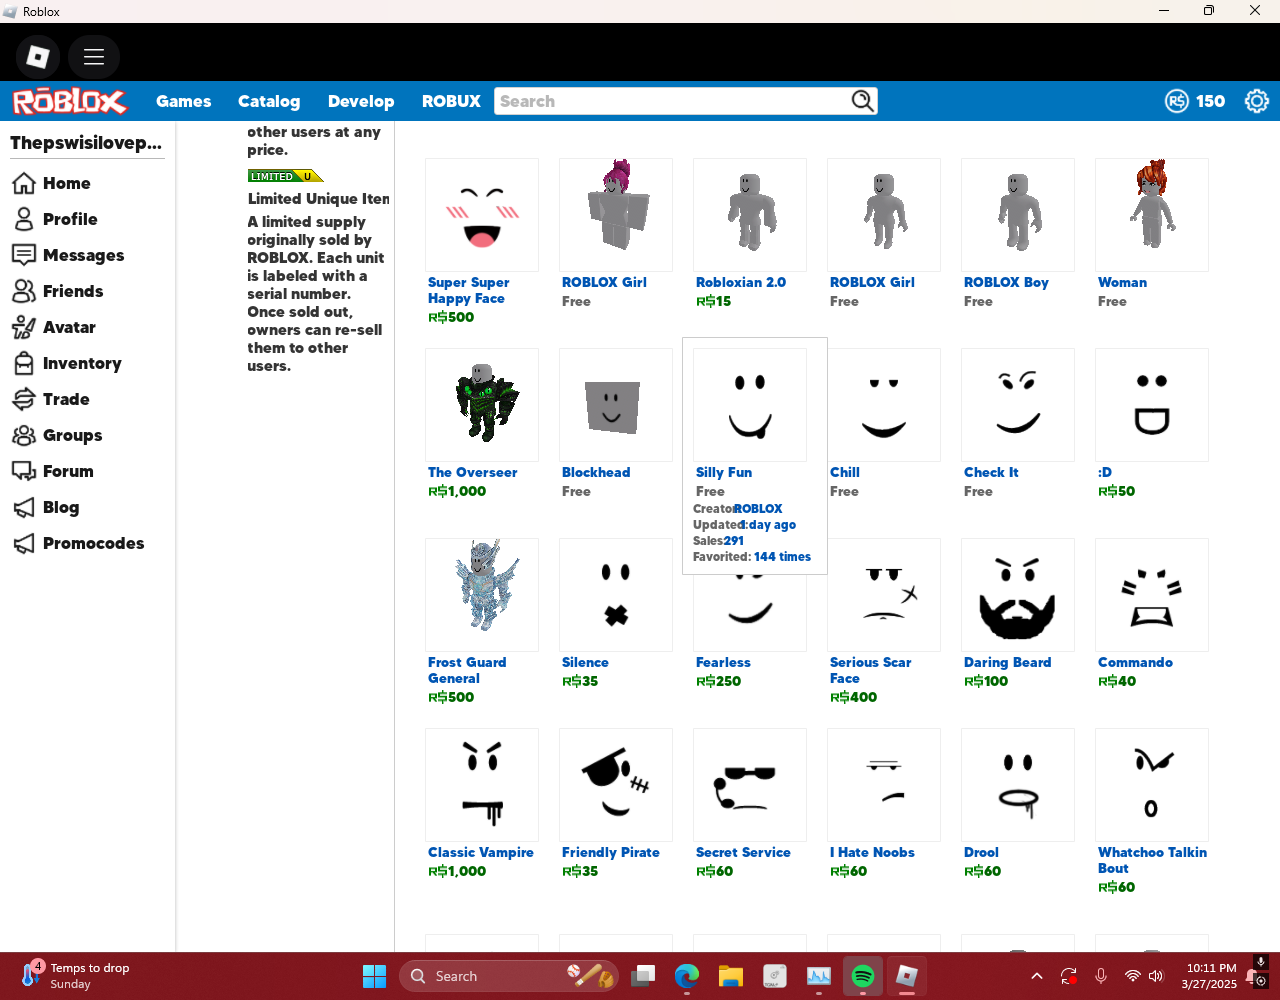Select the Daring Beard thumbnail
Image resolution: width=1280 pixels, height=1000 pixels.
1018,595
